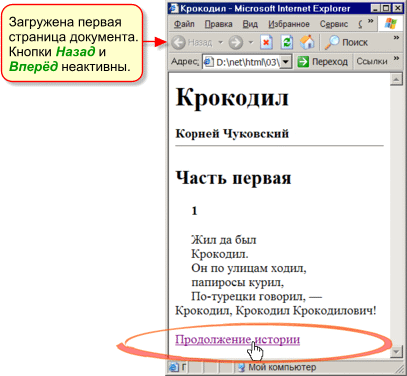
Task: Click the greyed Forward arrow button
Action: click(x=236, y=43)
